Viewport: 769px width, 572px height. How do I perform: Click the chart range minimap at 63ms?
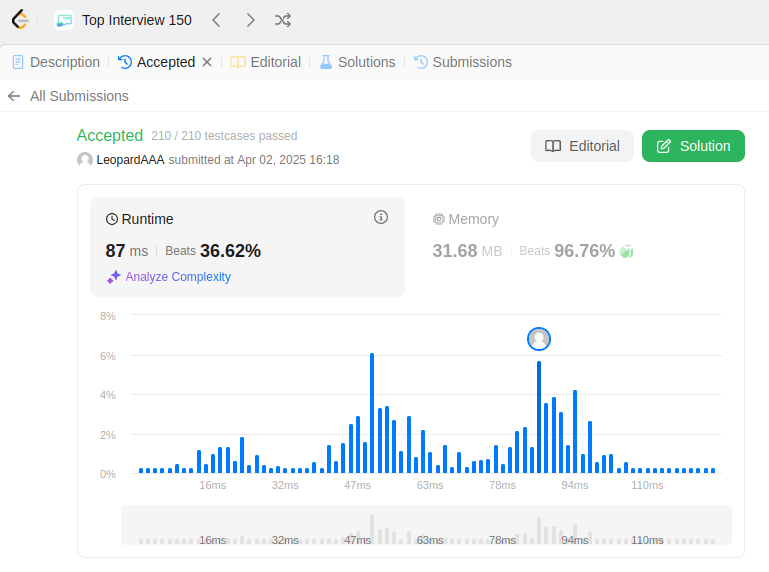(430, 540)
